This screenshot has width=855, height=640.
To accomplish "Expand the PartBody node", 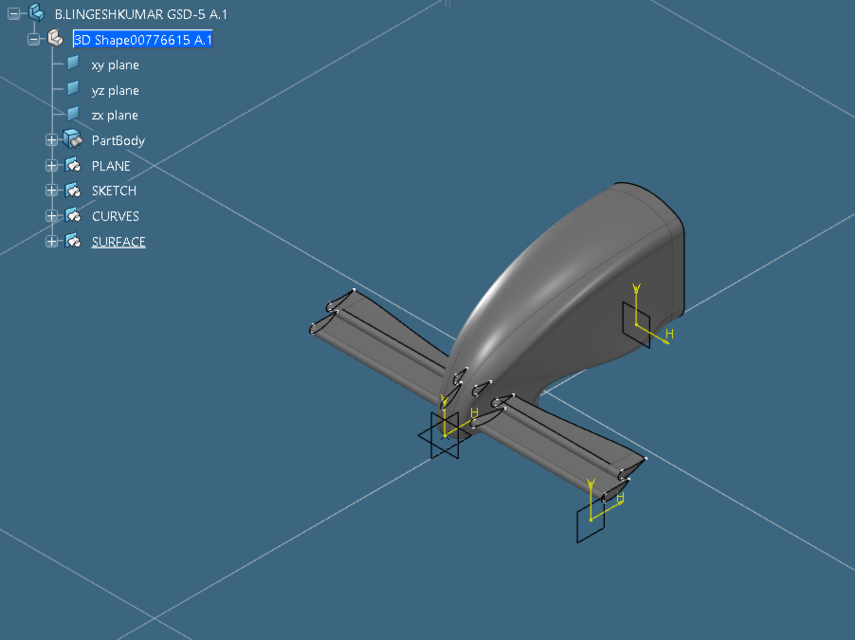I will (x=51, y=140).
